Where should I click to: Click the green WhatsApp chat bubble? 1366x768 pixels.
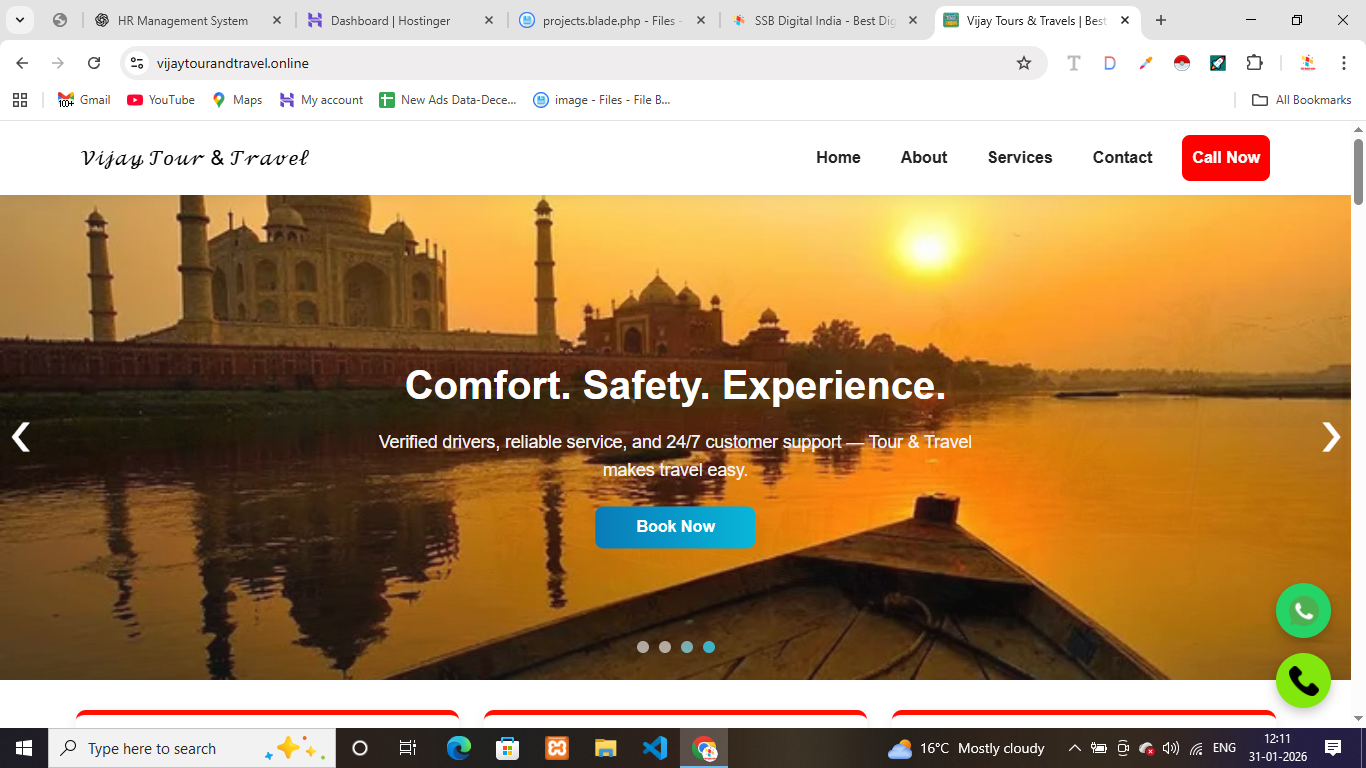pos(1303,610)
